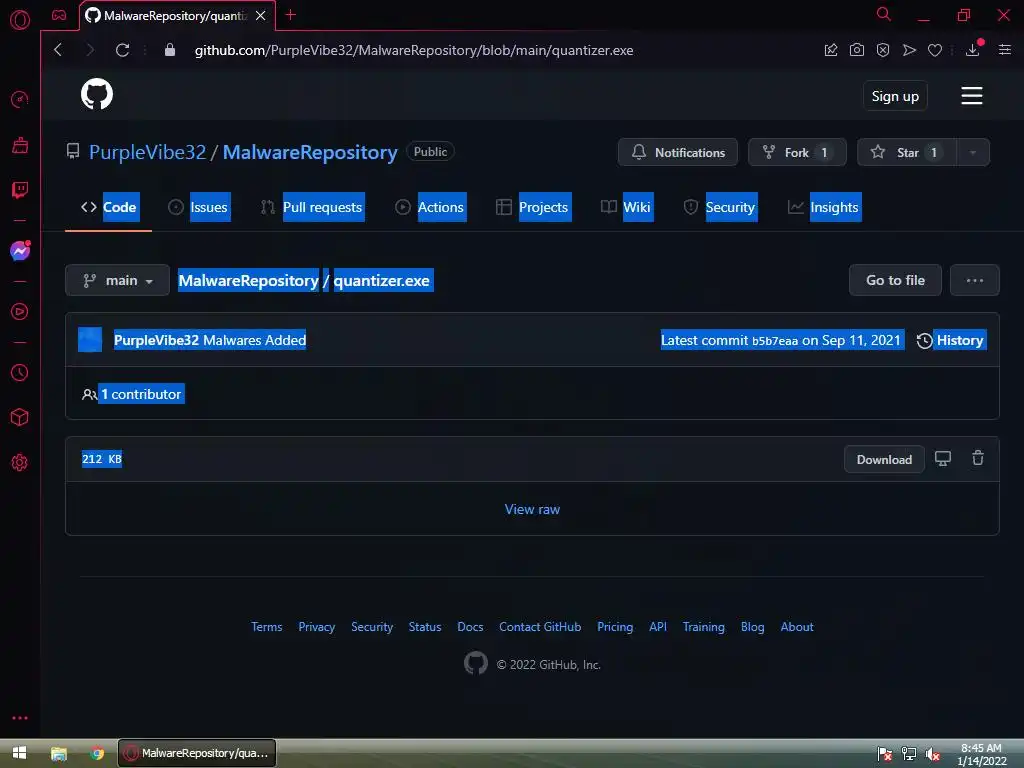The width and height of the screenshot is (1024, 768).
Task: Open the Pricing footer link
Action: coord(615,627)
